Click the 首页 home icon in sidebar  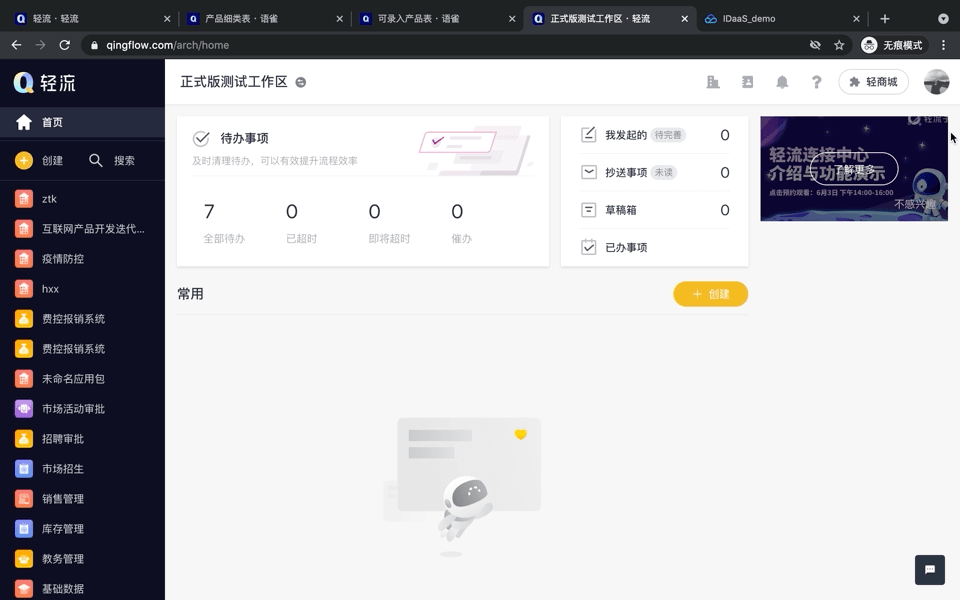pyautogui.click(x=24, y=122)
